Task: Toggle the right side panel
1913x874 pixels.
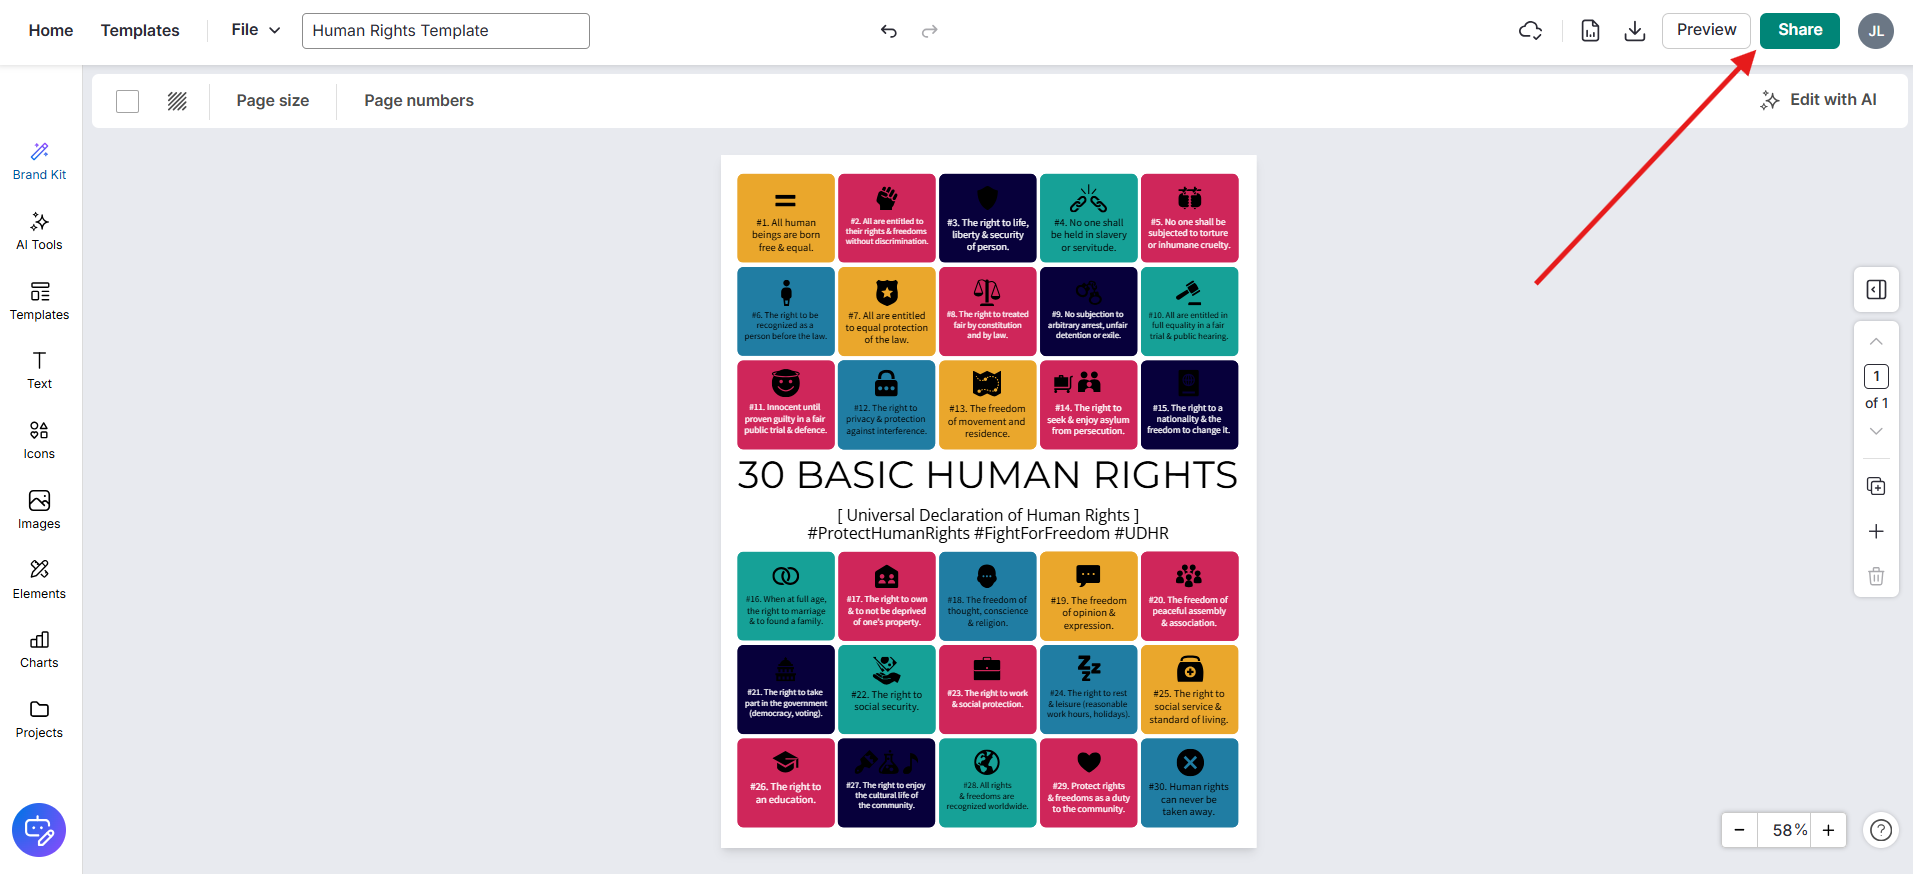Action: [1876, 290]
